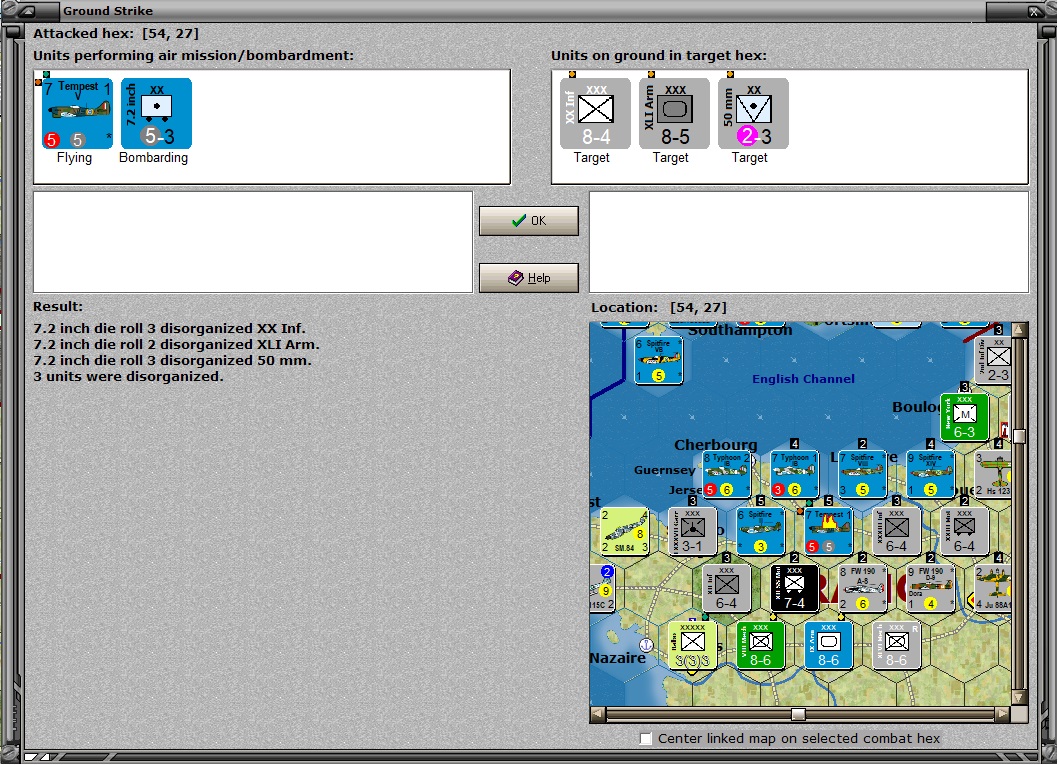
Task: Click the Cherbourg city label on map
Action: [715, 445]
